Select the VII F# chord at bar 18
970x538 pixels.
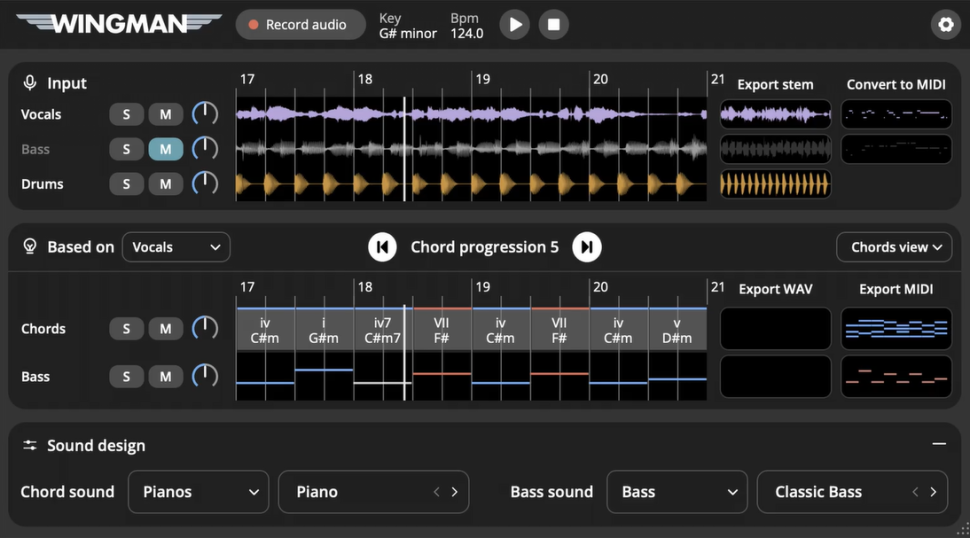click(x=442, y=330)
